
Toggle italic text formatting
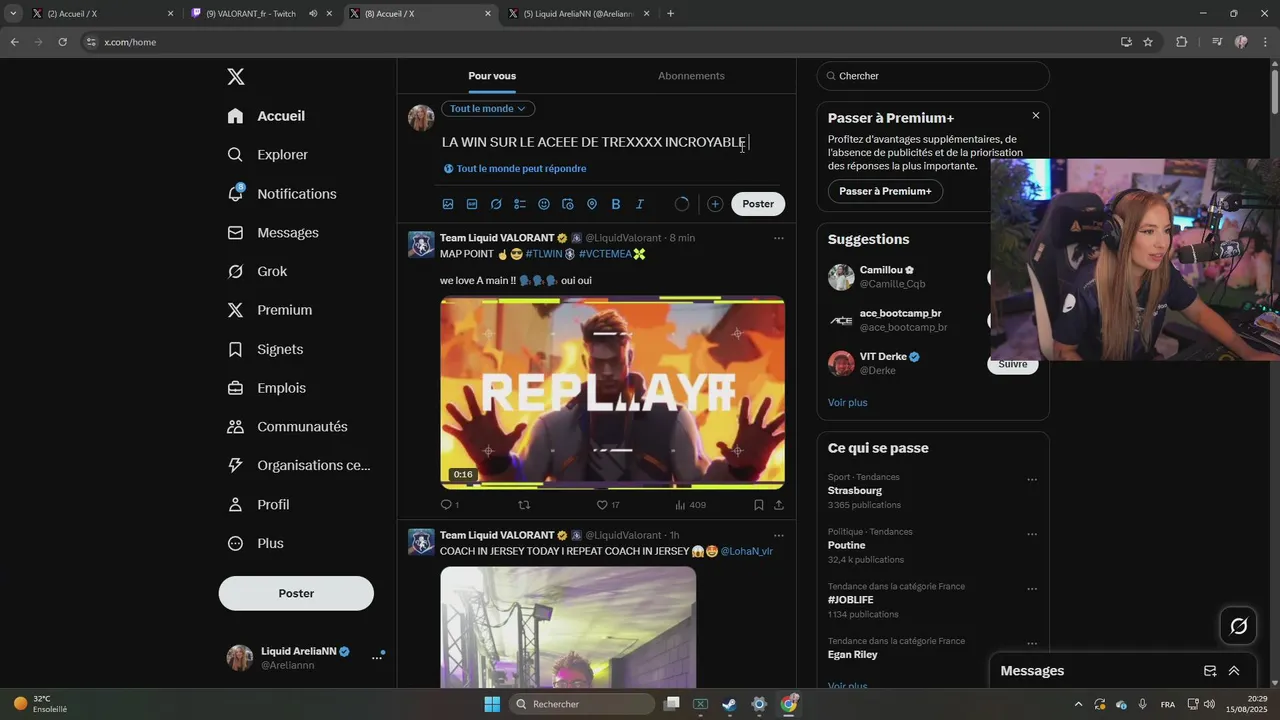tap(640, 204)
